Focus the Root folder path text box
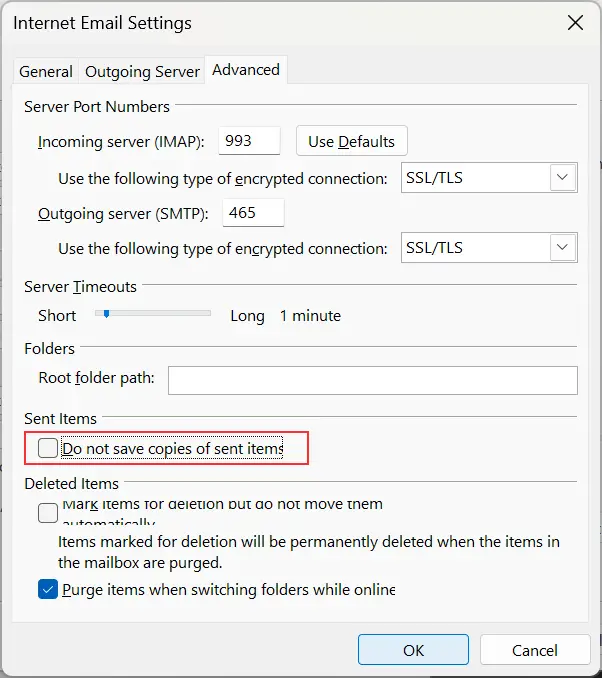Viewport: 602px width, 678px height. click(372, 380)
